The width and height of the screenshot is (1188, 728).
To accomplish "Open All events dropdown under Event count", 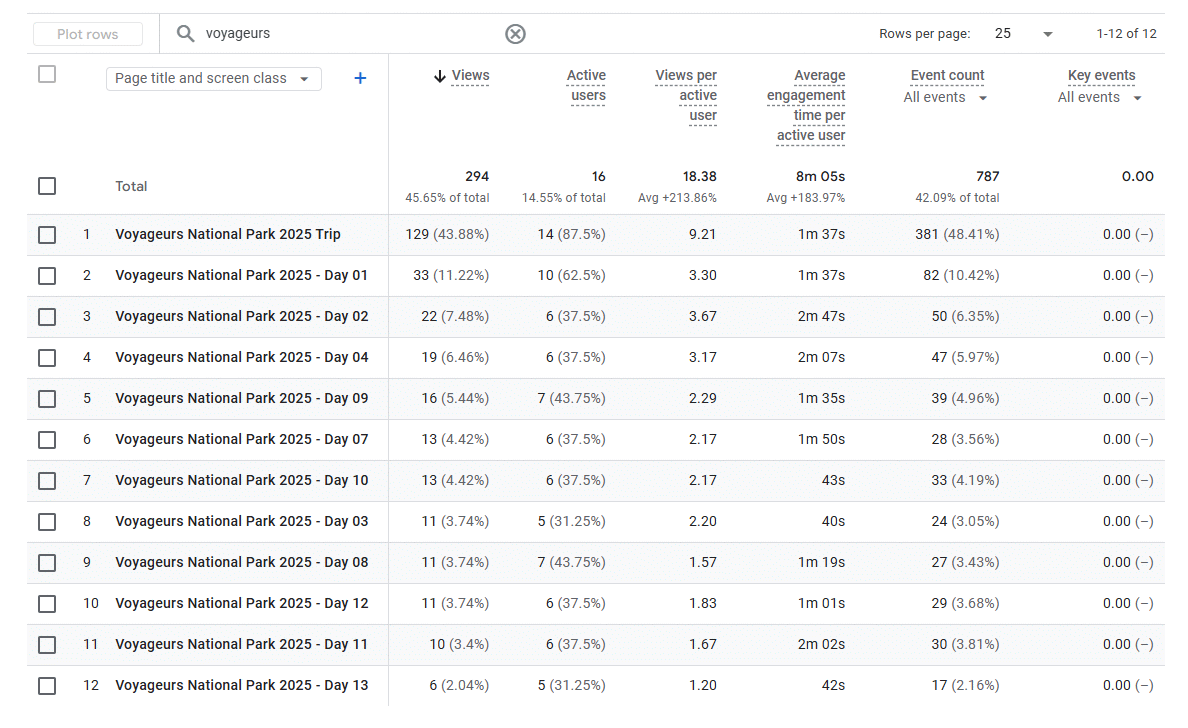I will [945, 98].
